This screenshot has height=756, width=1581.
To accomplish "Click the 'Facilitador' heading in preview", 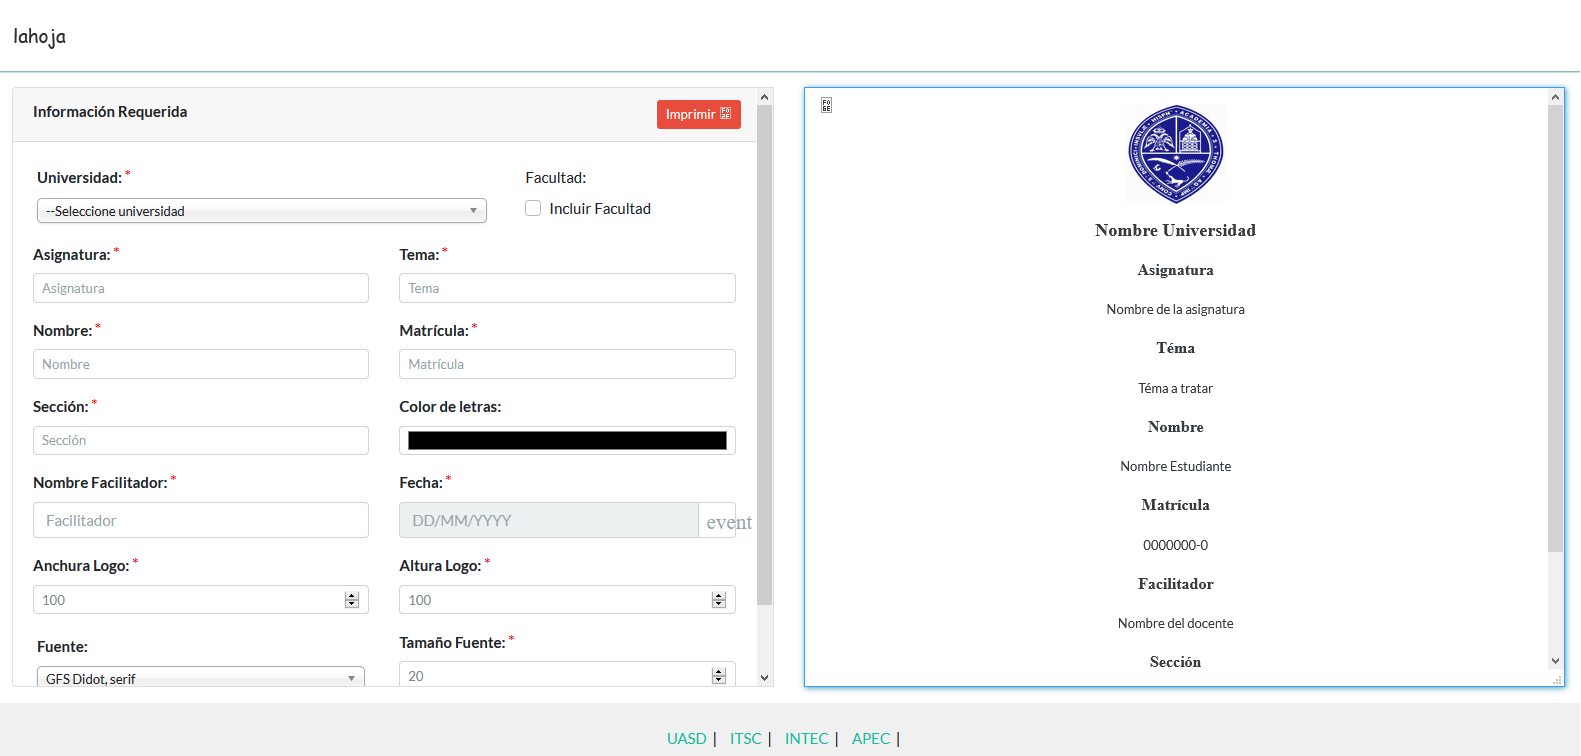I will click(x=1175, y=584).
